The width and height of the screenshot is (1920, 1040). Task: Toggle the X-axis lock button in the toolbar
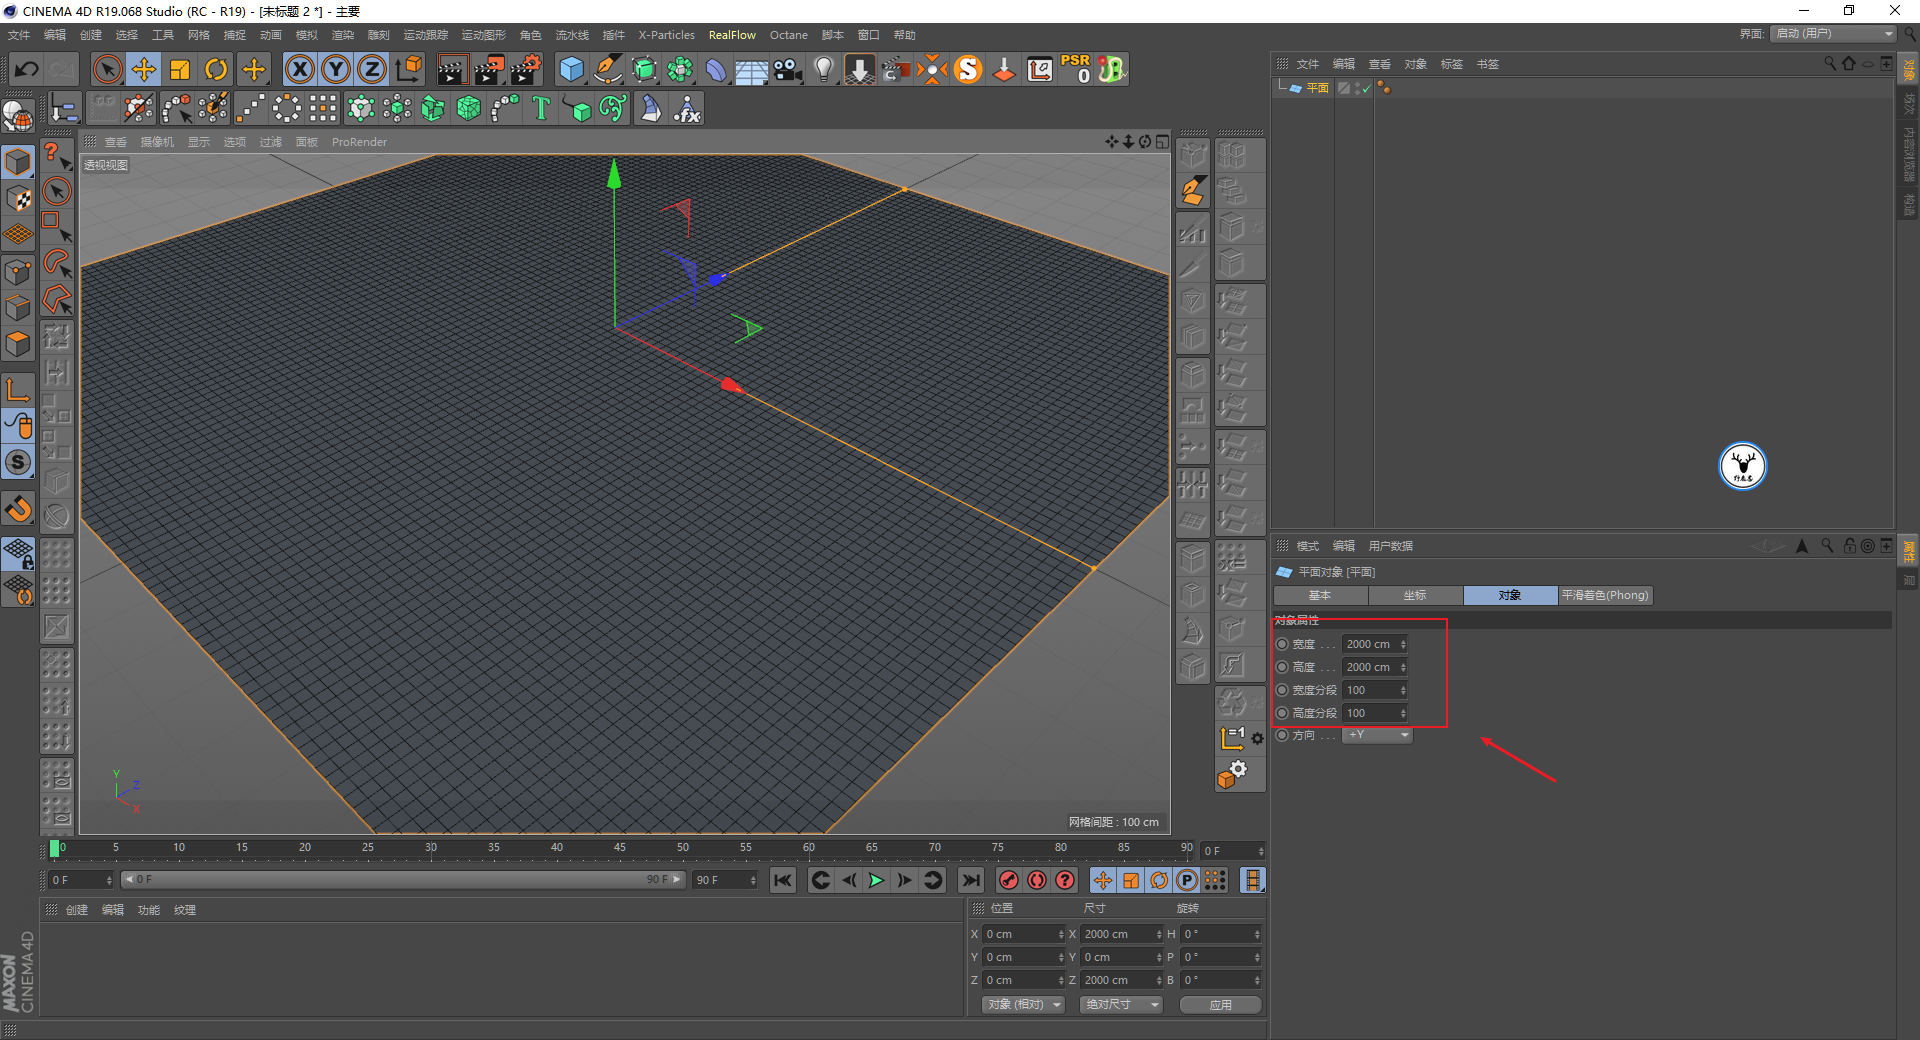[x=300, y=69]
